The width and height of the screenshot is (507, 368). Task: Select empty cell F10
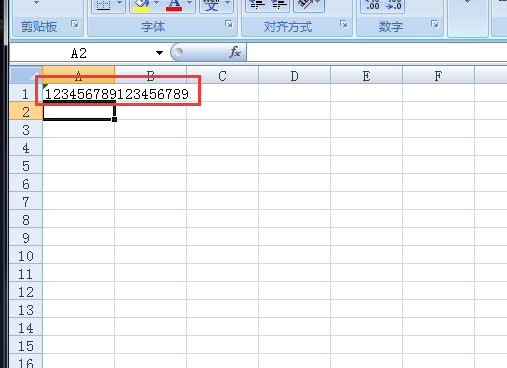[x=438, y=255]
